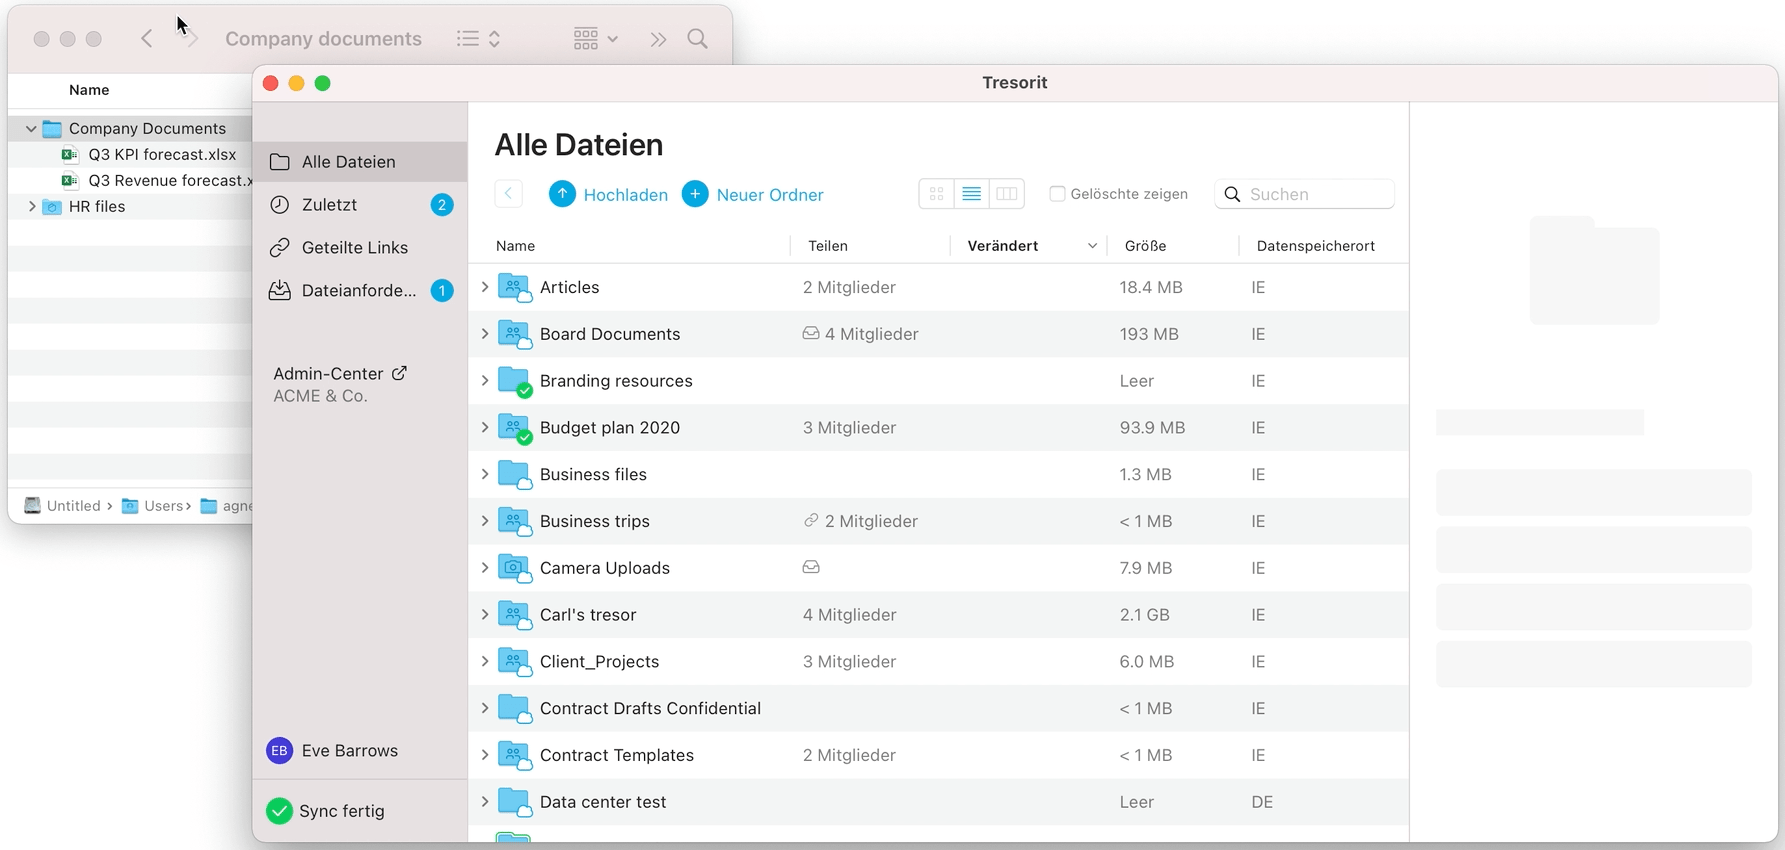
Task: Click Finder search magnifier icon
Action: [x=698, y=39]
